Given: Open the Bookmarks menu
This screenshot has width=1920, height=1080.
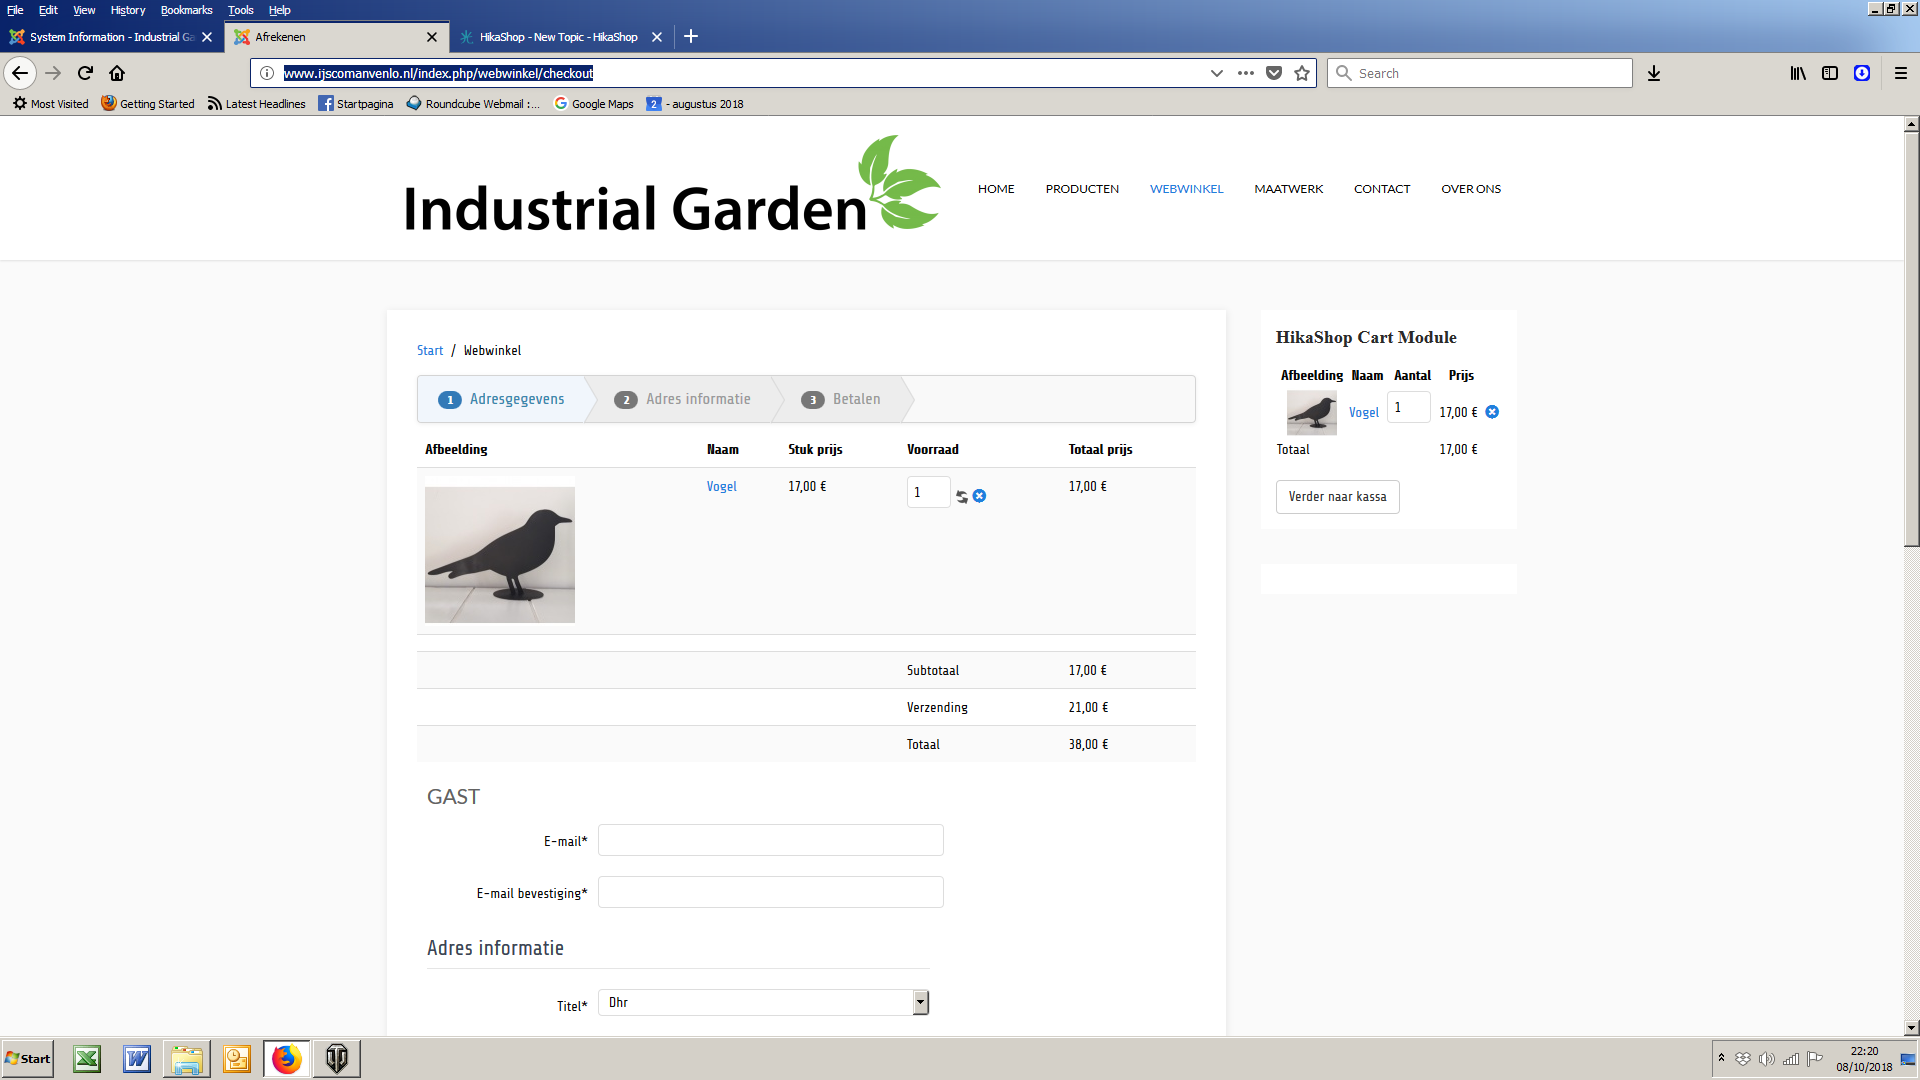Looking at the screenshot, I should [186, 10].
